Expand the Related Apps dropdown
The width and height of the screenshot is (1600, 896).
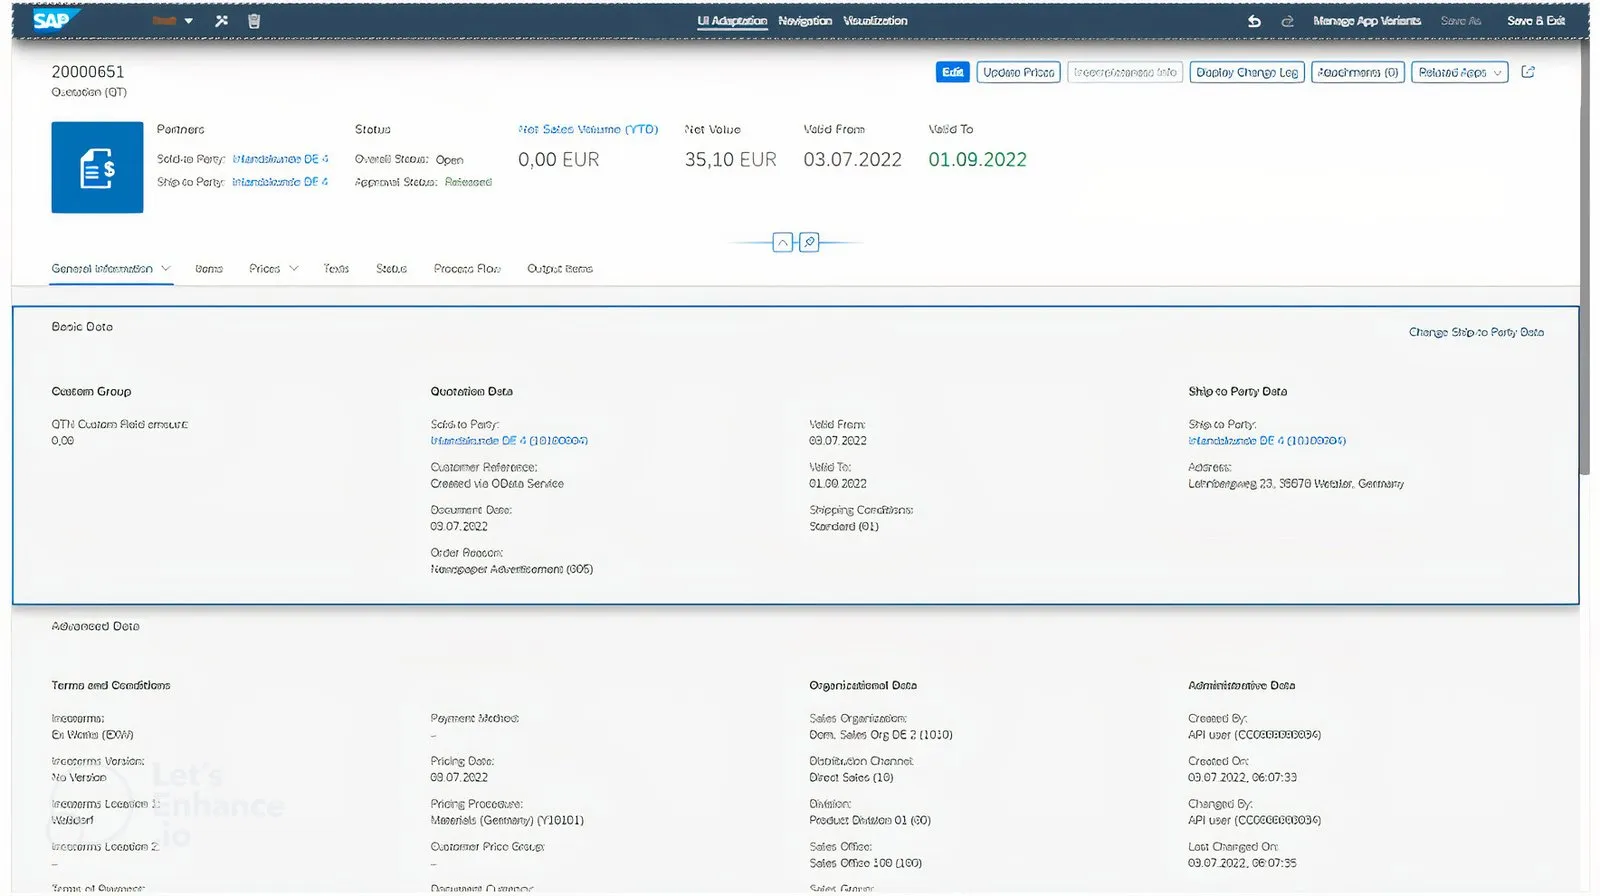tap(1460, 72)
